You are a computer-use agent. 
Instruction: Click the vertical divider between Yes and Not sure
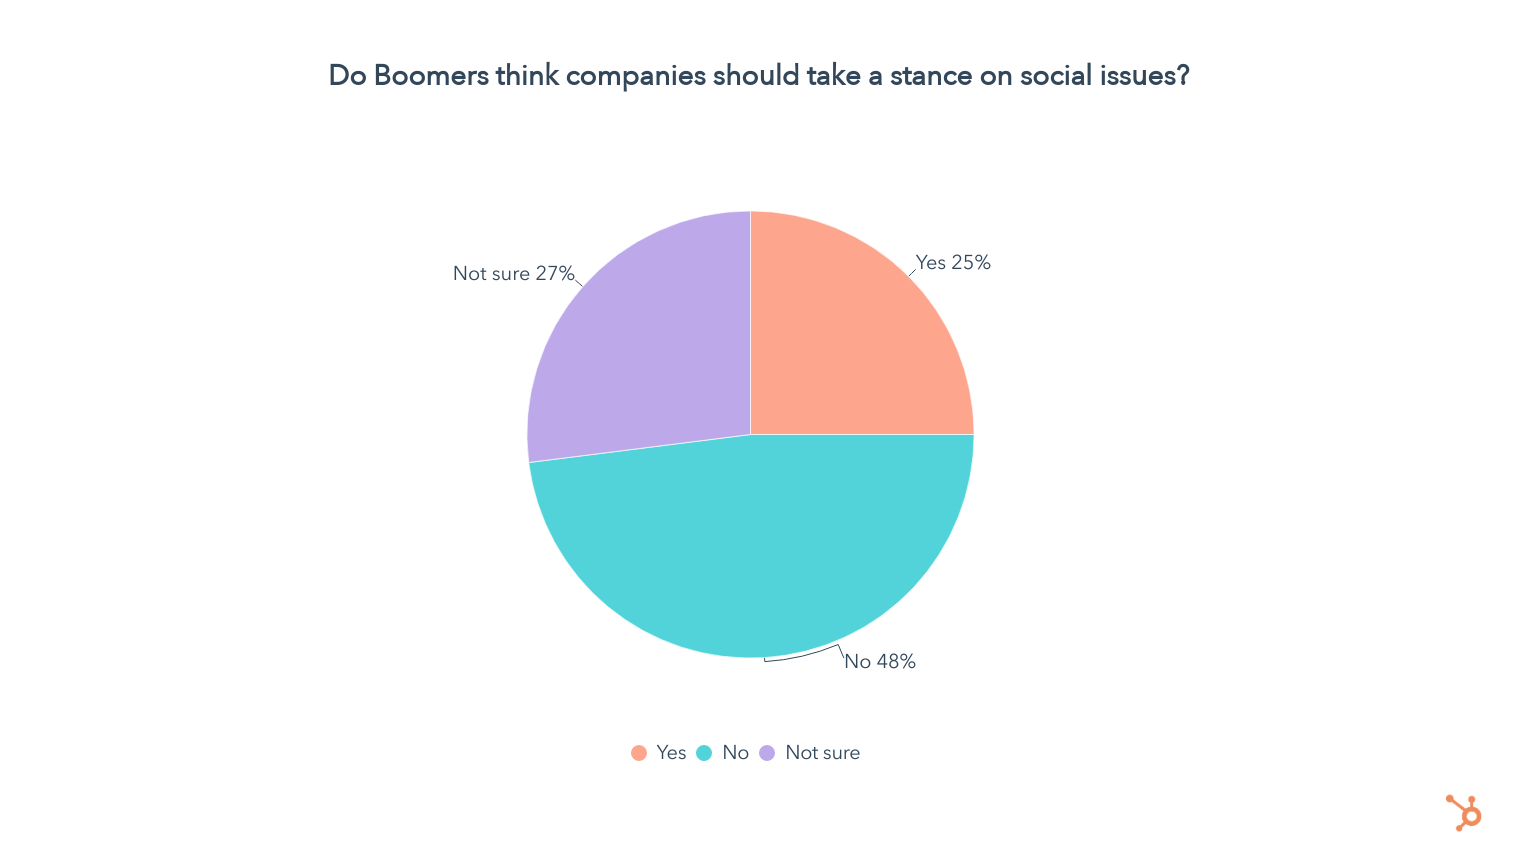750,320
